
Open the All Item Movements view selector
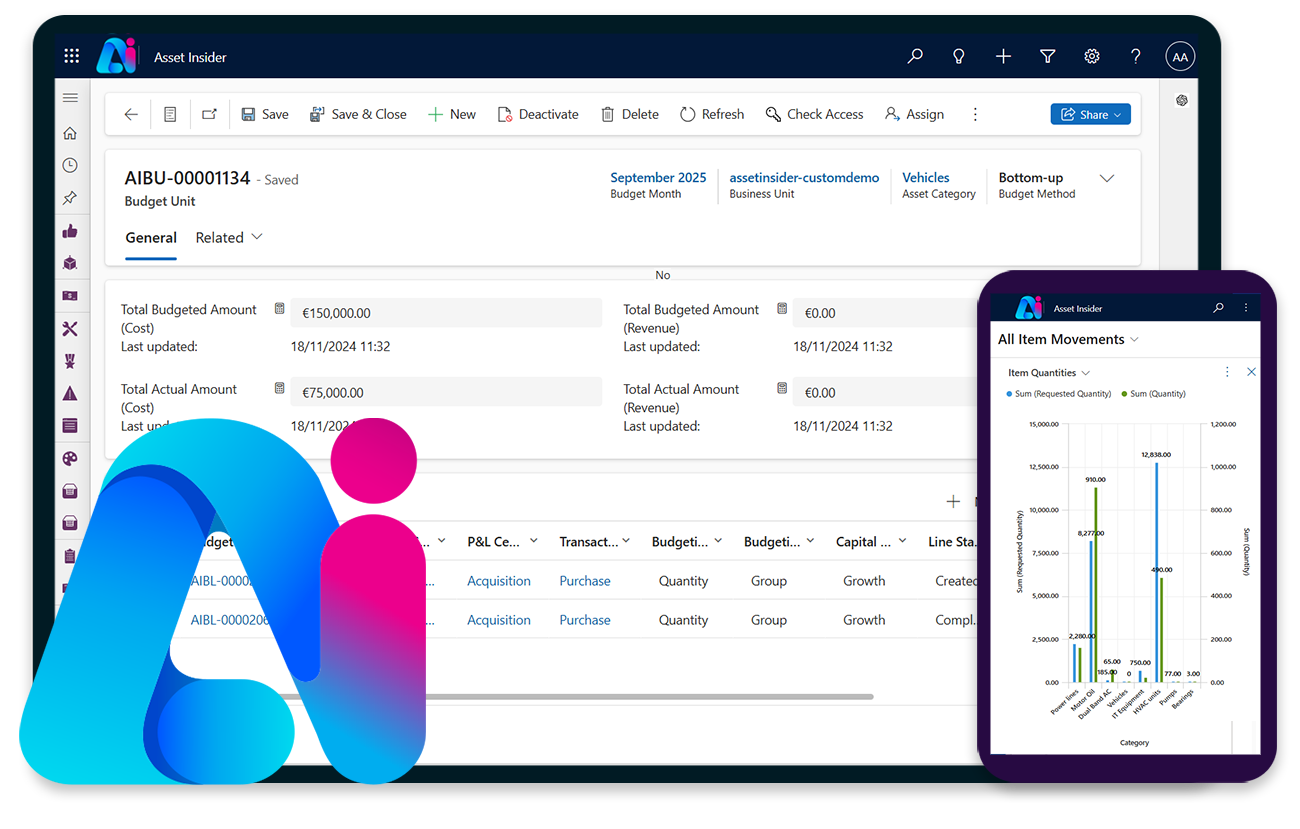[1068, 339]
